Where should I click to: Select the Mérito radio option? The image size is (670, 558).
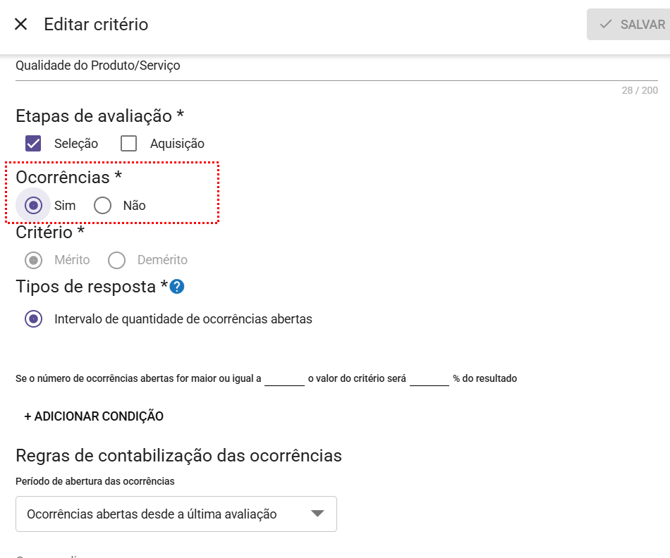click(34, 260)
